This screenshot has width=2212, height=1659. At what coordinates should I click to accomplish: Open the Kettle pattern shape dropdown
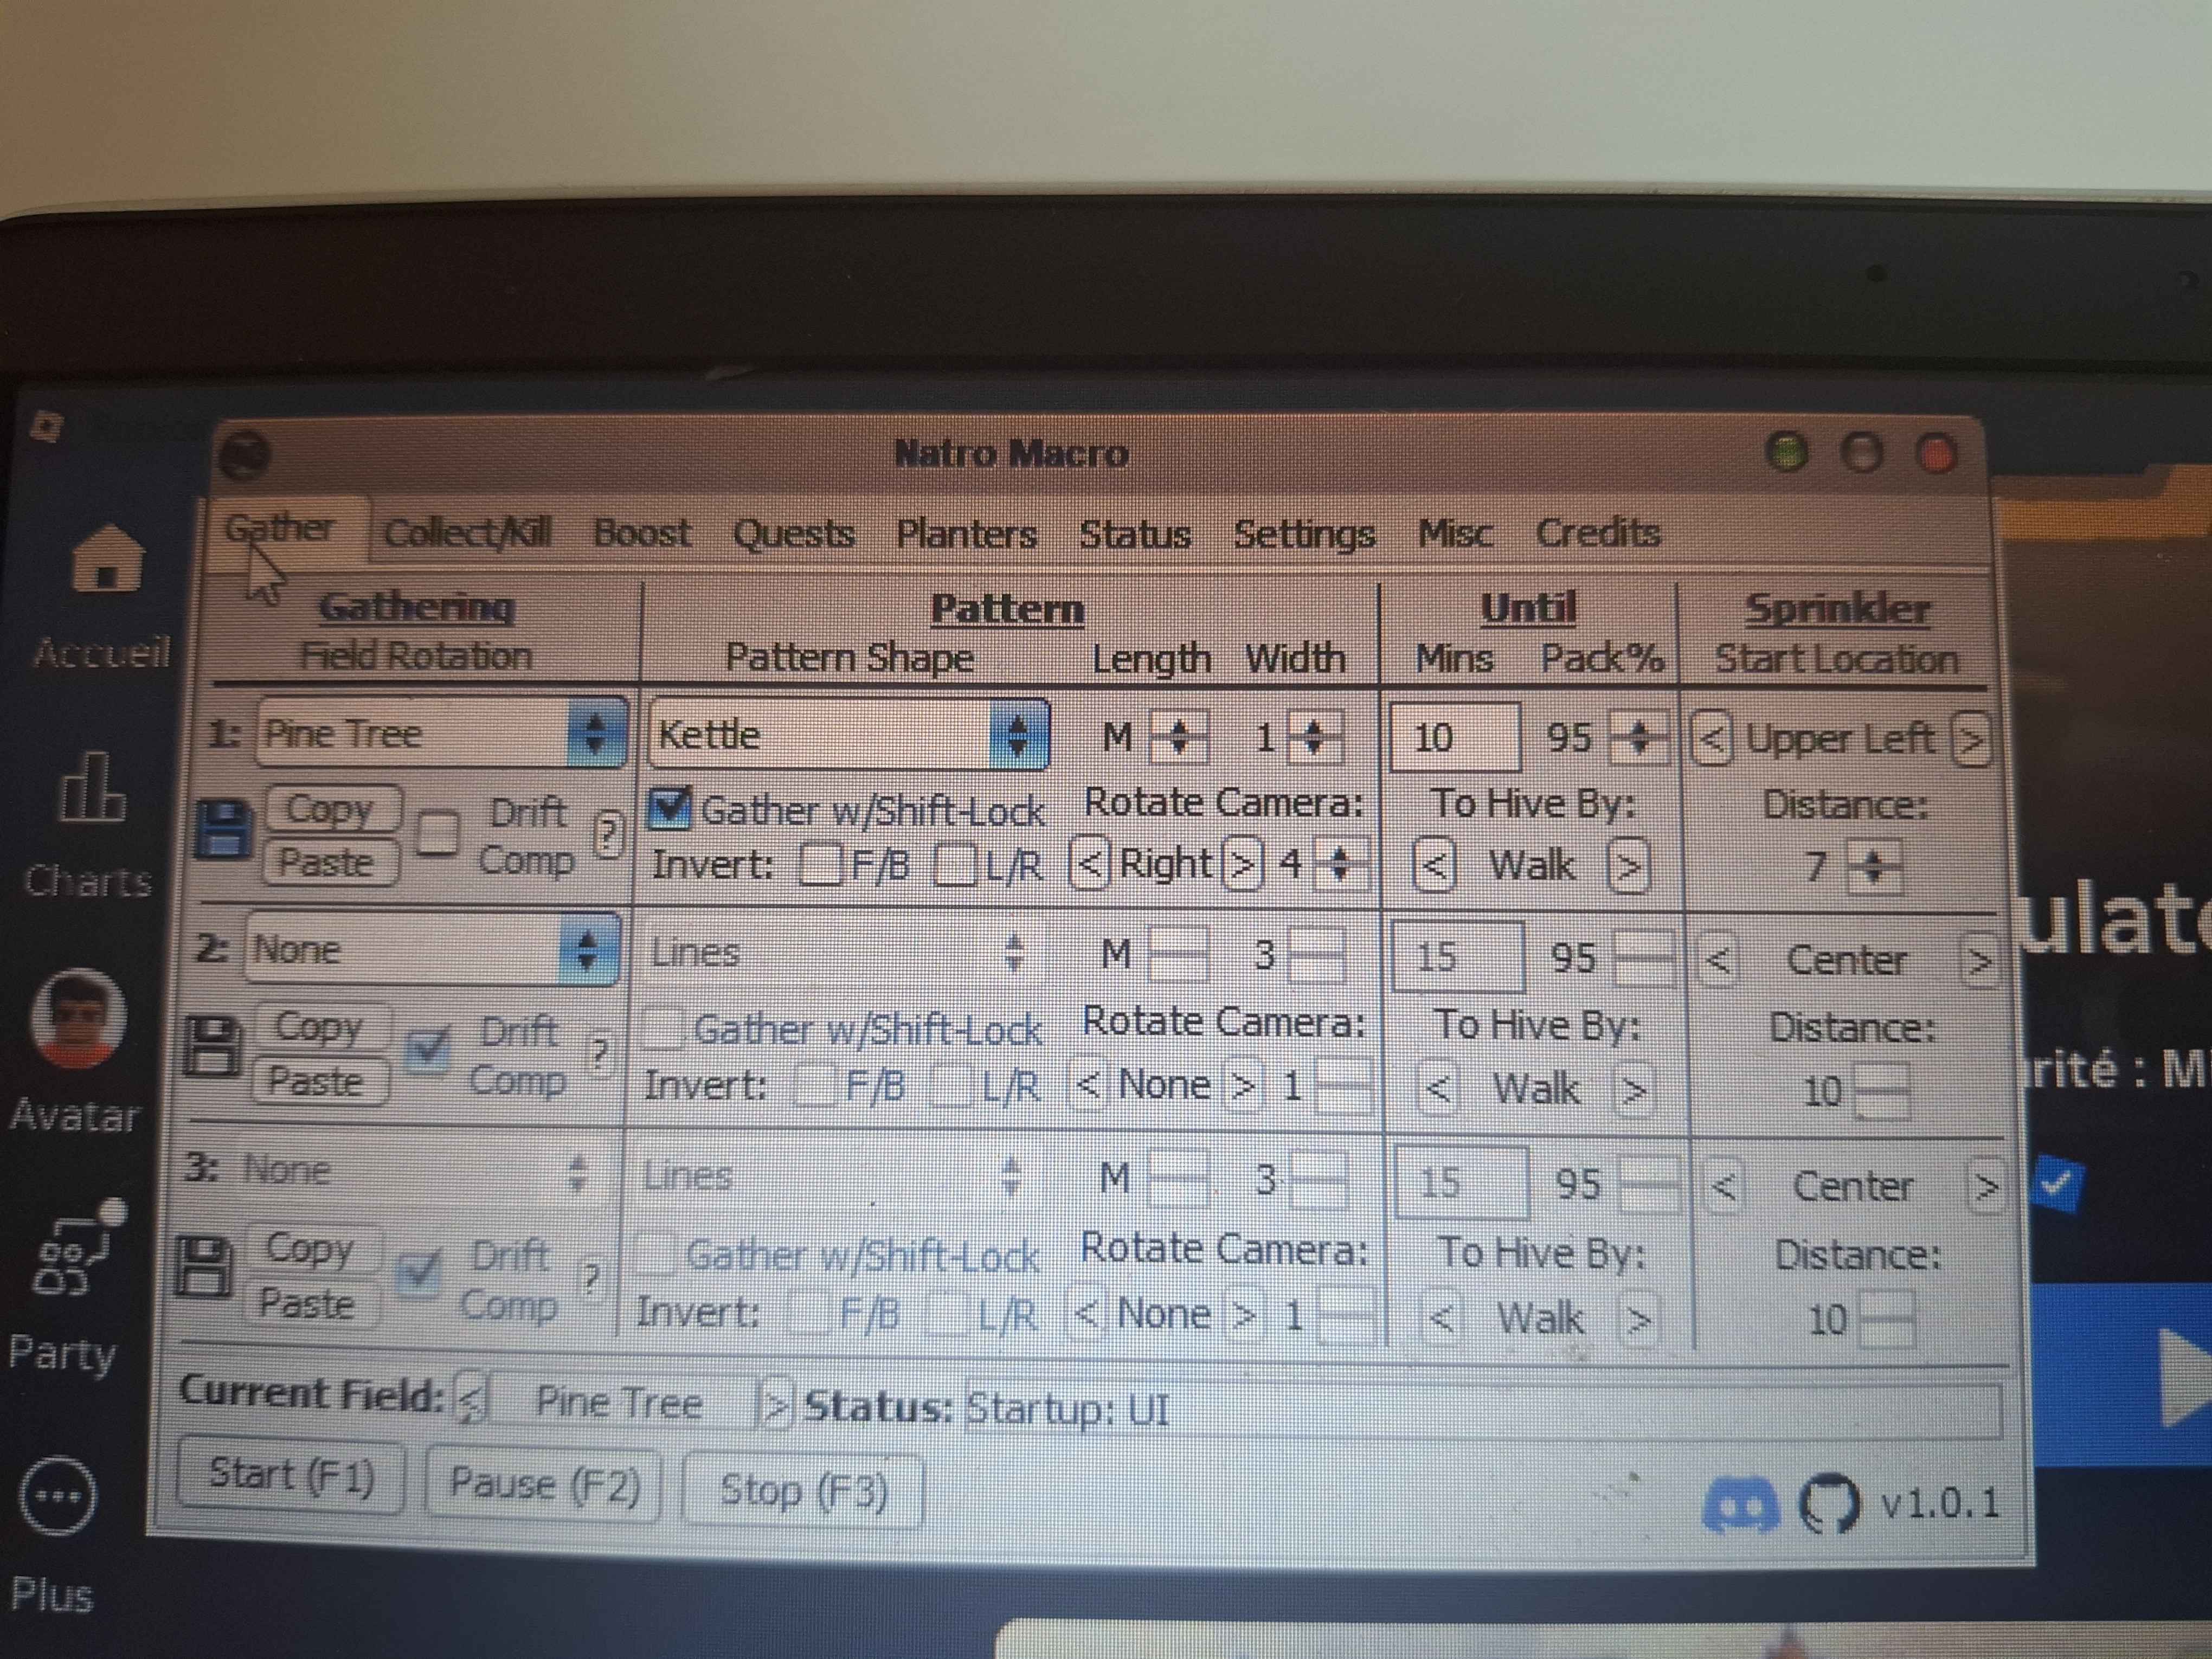pyautogui.click(x=1017, y=735)
